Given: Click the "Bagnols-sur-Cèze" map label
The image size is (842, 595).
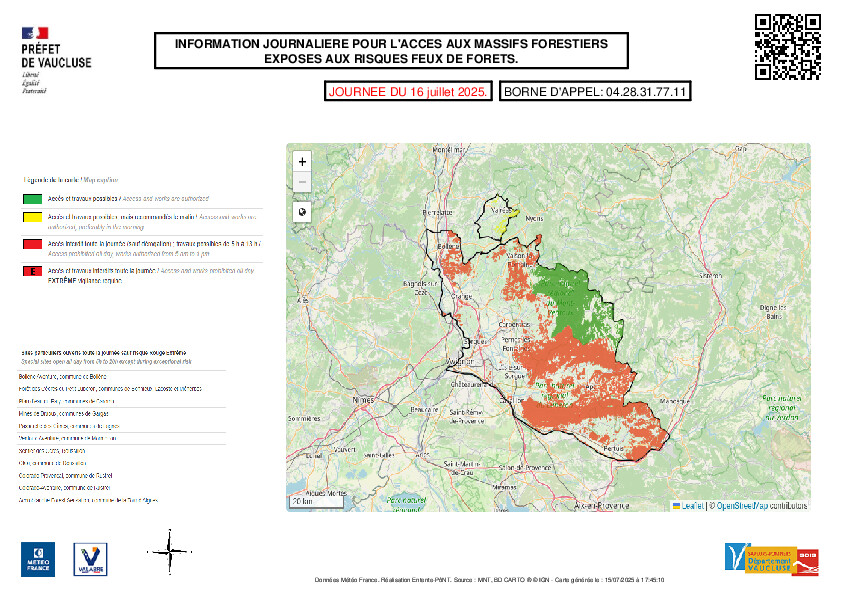Looking at the screenshot, I should tap(420, 287).
